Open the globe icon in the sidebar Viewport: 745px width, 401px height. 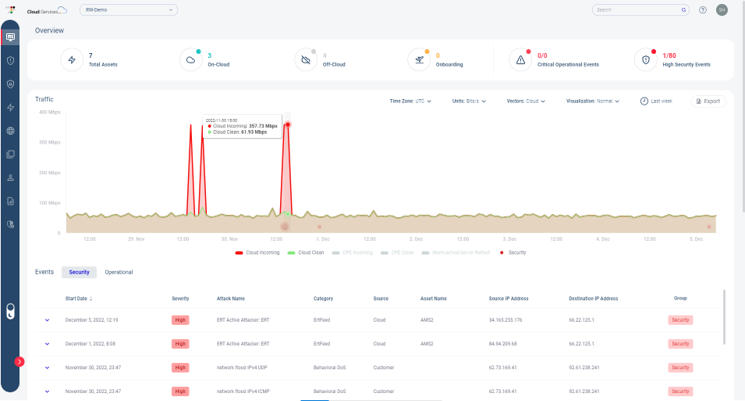click(10, 131)
